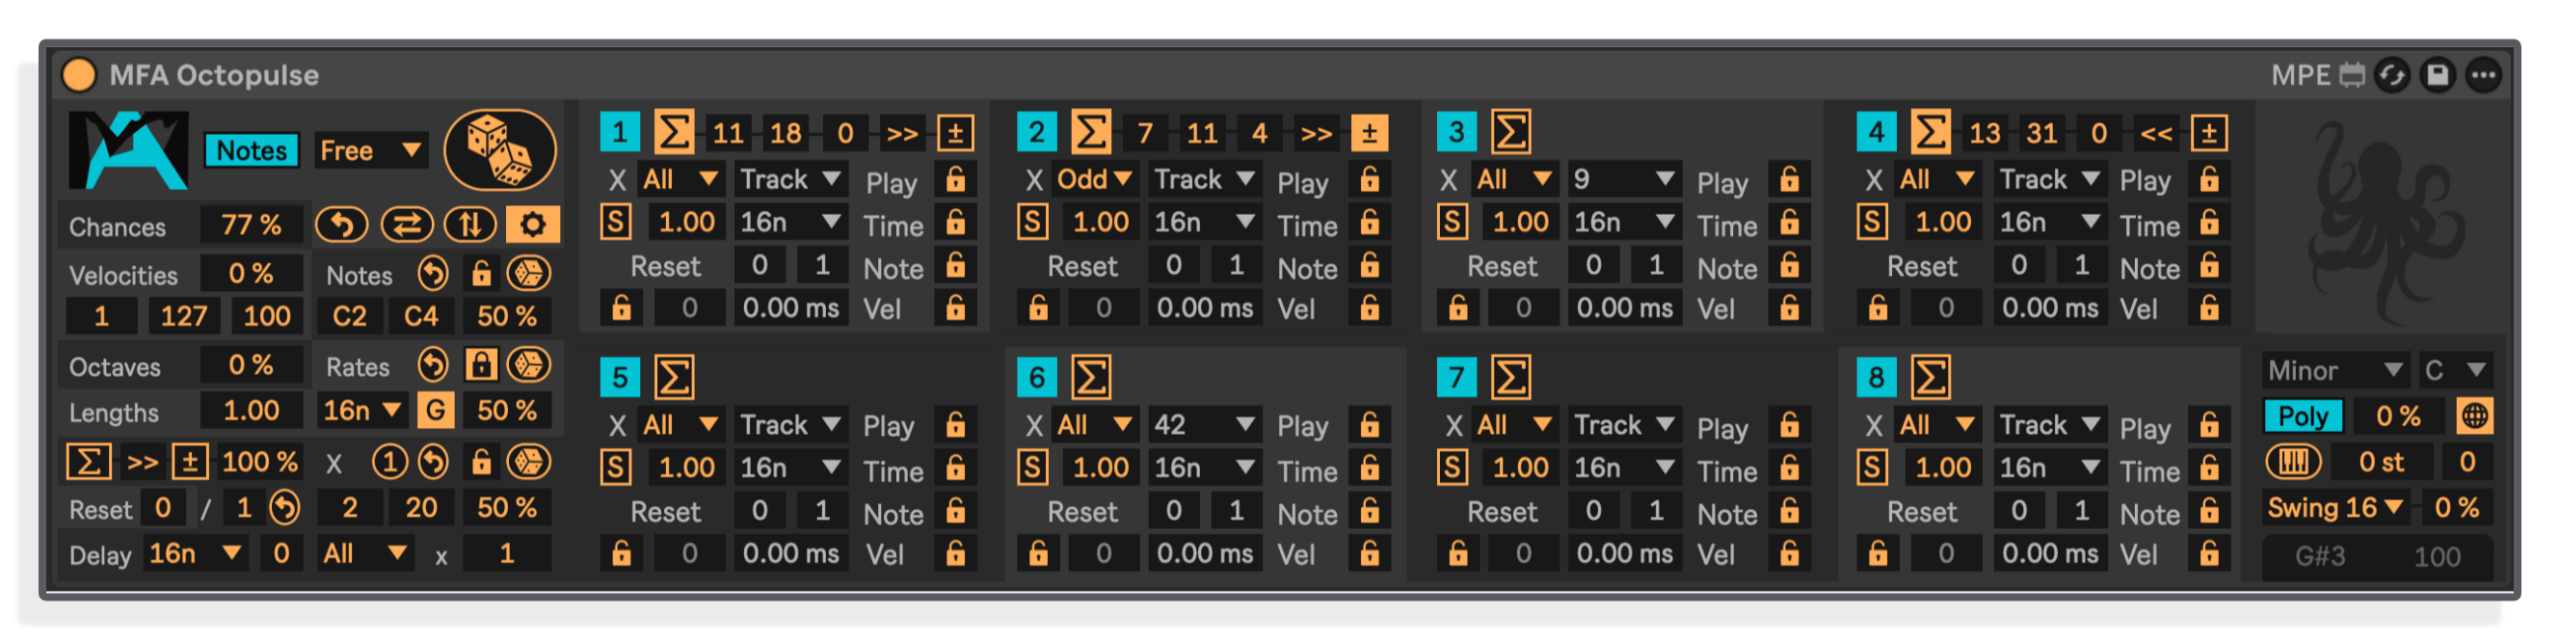Toggle the device on/off orange circle
2560x639 pixels.
coord(79,75)
